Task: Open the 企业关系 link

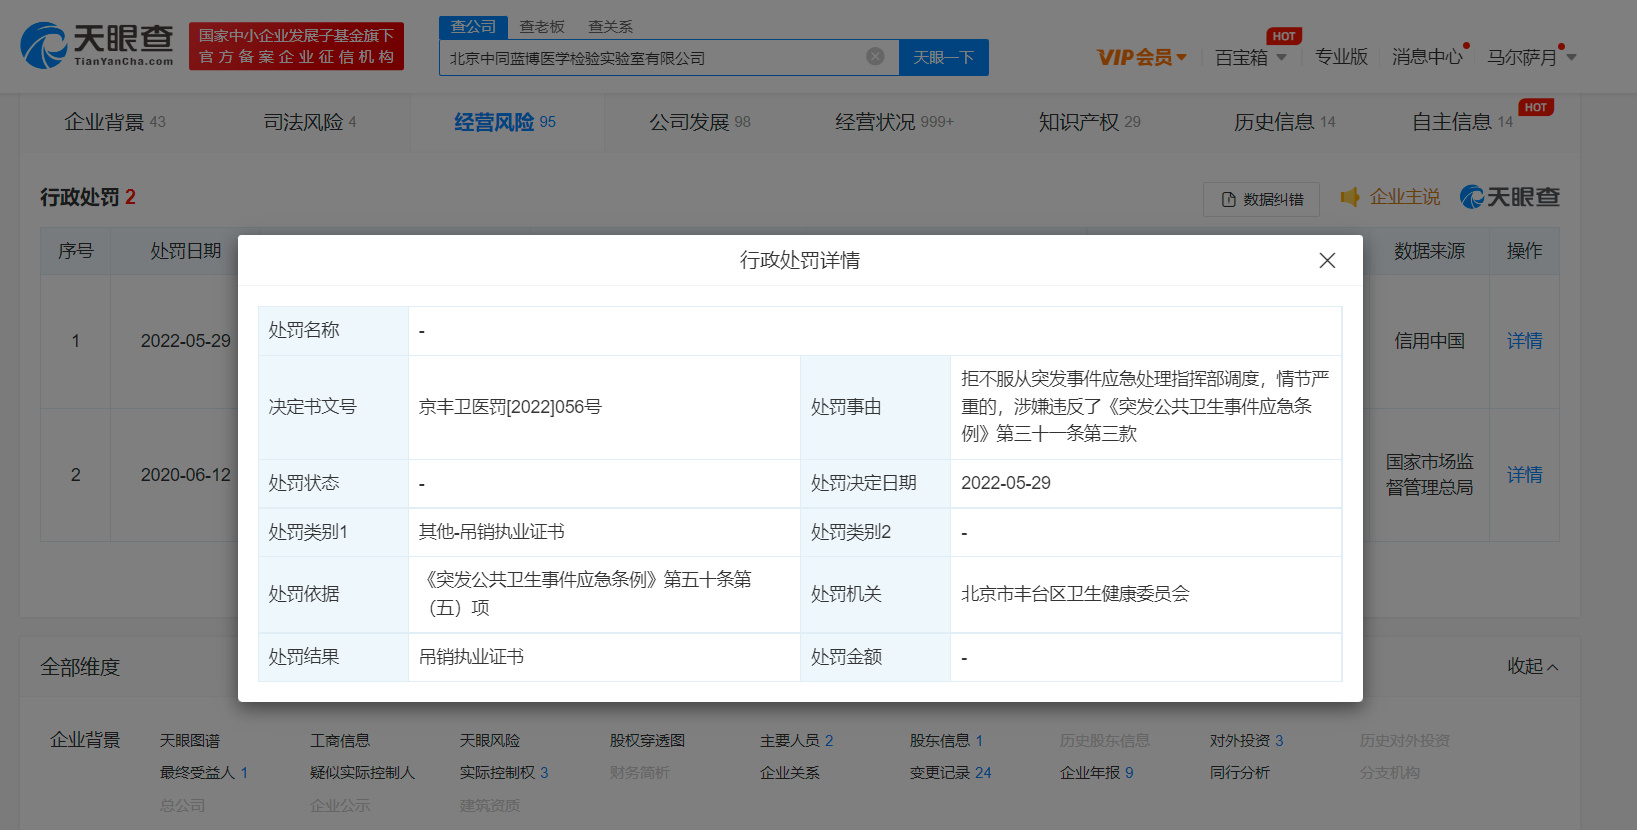Action: pyautogui.click(x=790, y=773)
